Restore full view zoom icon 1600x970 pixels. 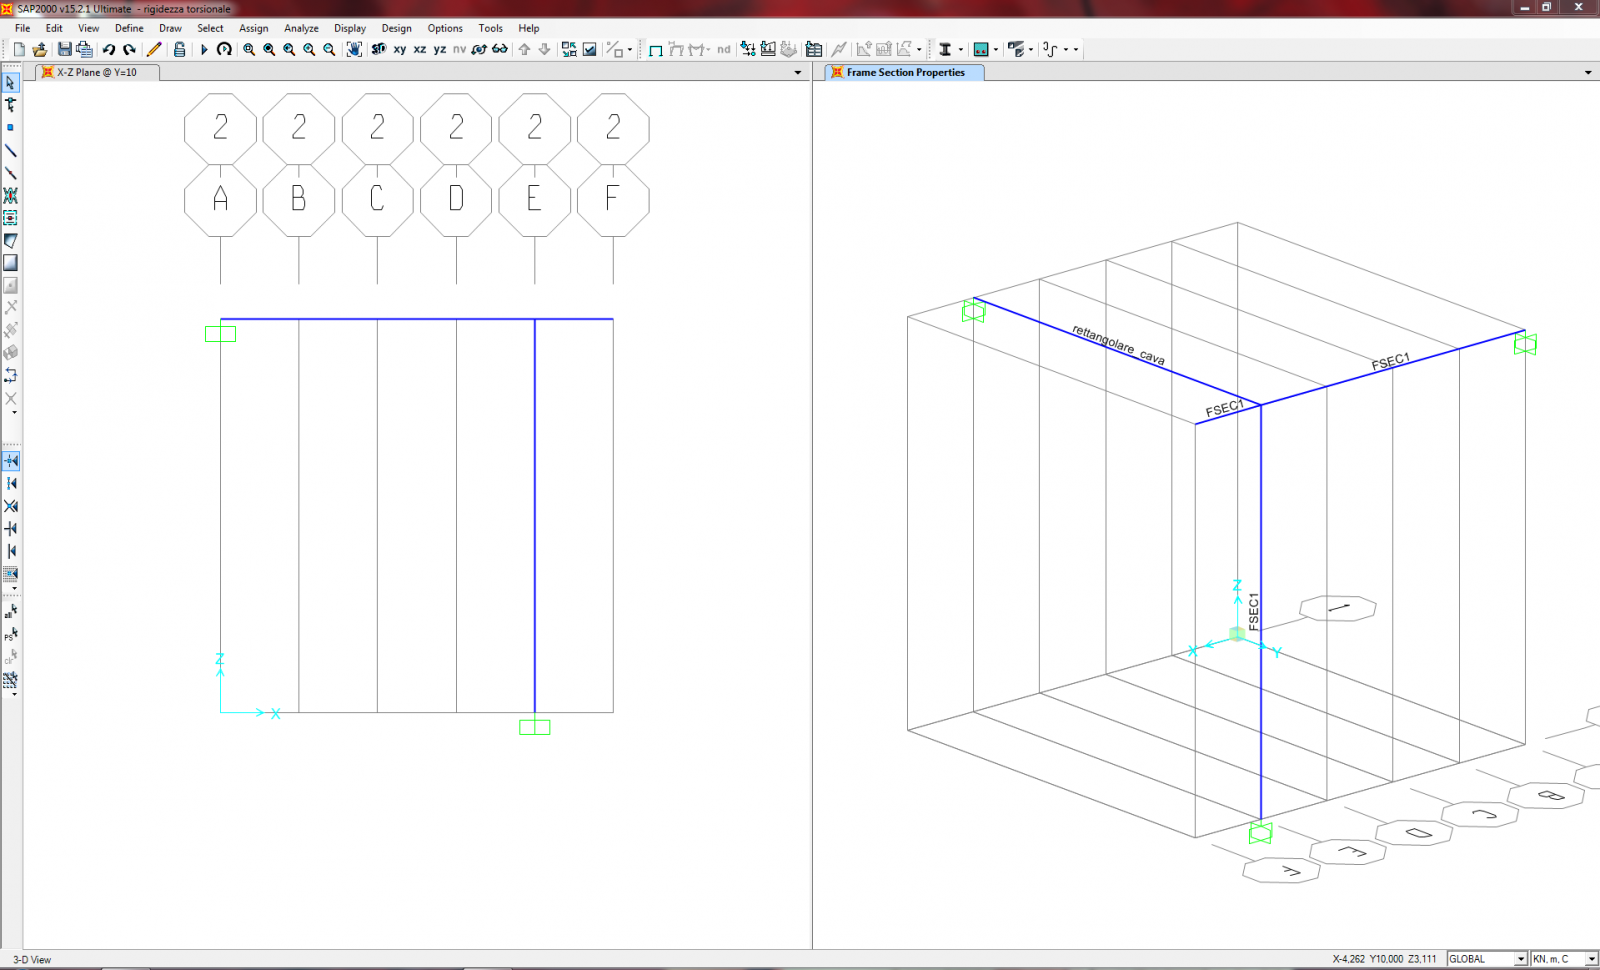click(269, 49)
